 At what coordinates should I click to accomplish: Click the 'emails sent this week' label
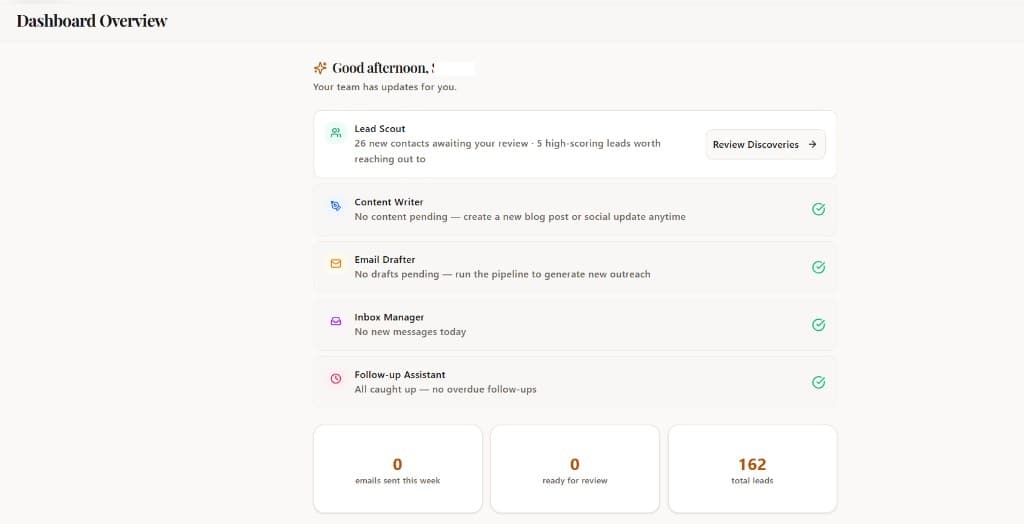(x=398, y=481)
